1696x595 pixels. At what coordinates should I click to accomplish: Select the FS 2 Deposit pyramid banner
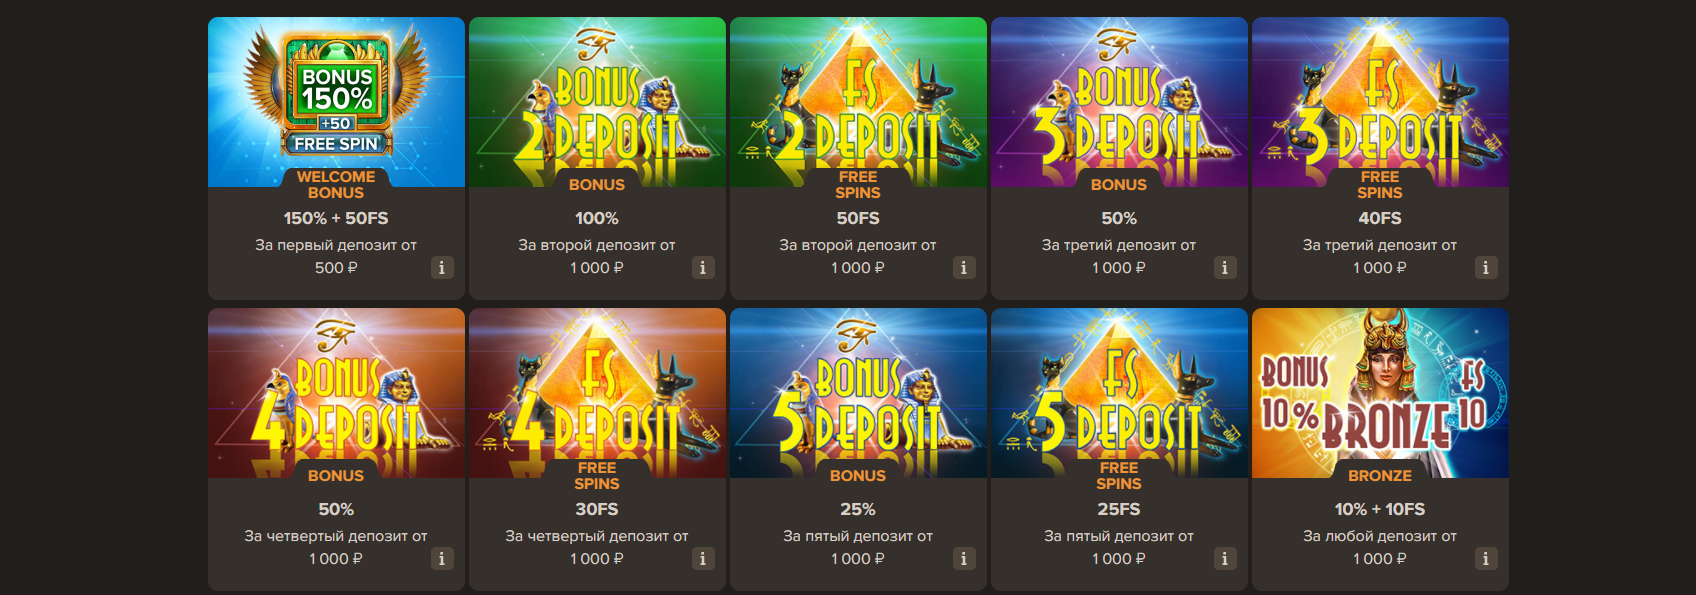coord(858,102)
